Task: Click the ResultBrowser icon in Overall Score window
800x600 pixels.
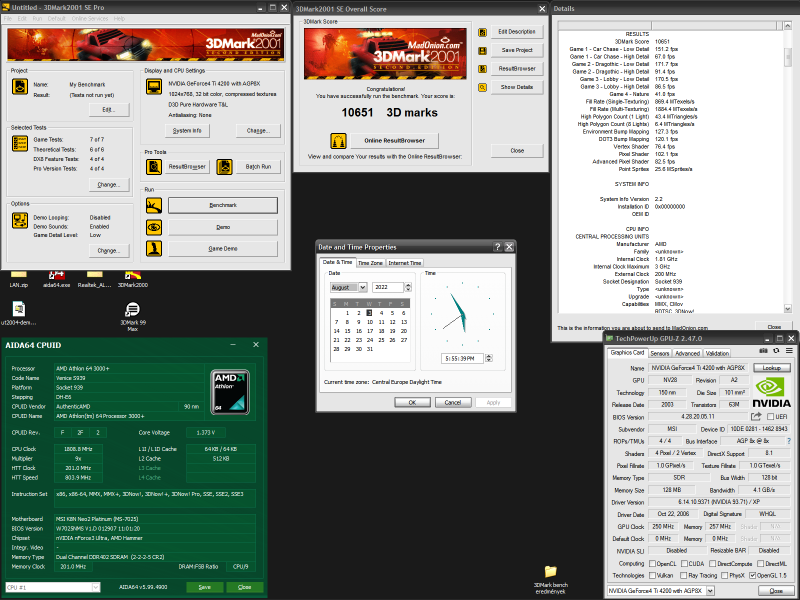Action: (482, 69)
